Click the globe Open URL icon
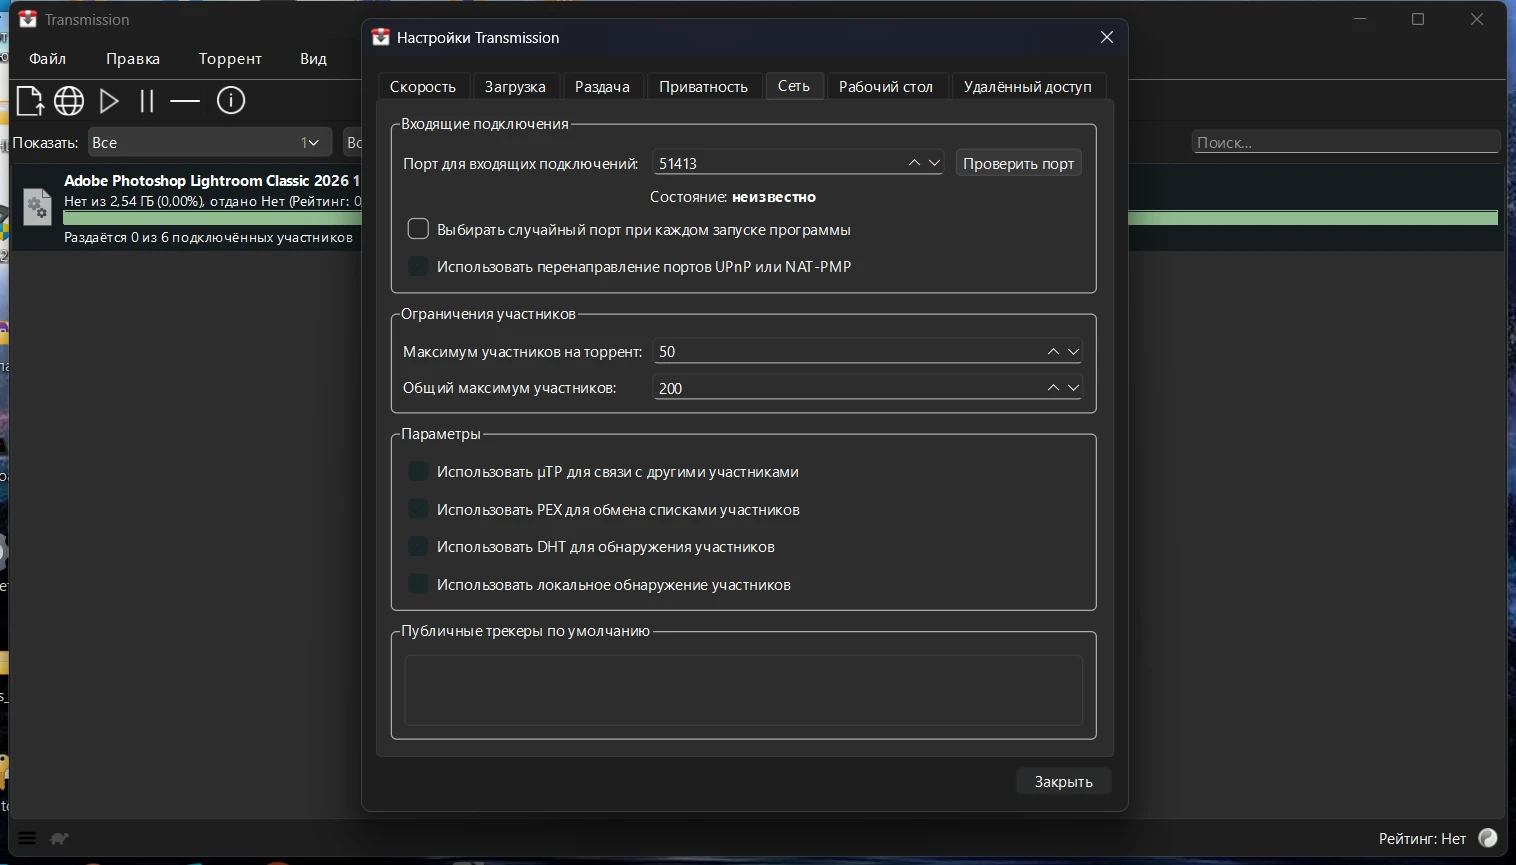The width and height of the screenshot is (1516, 865). 69,101
